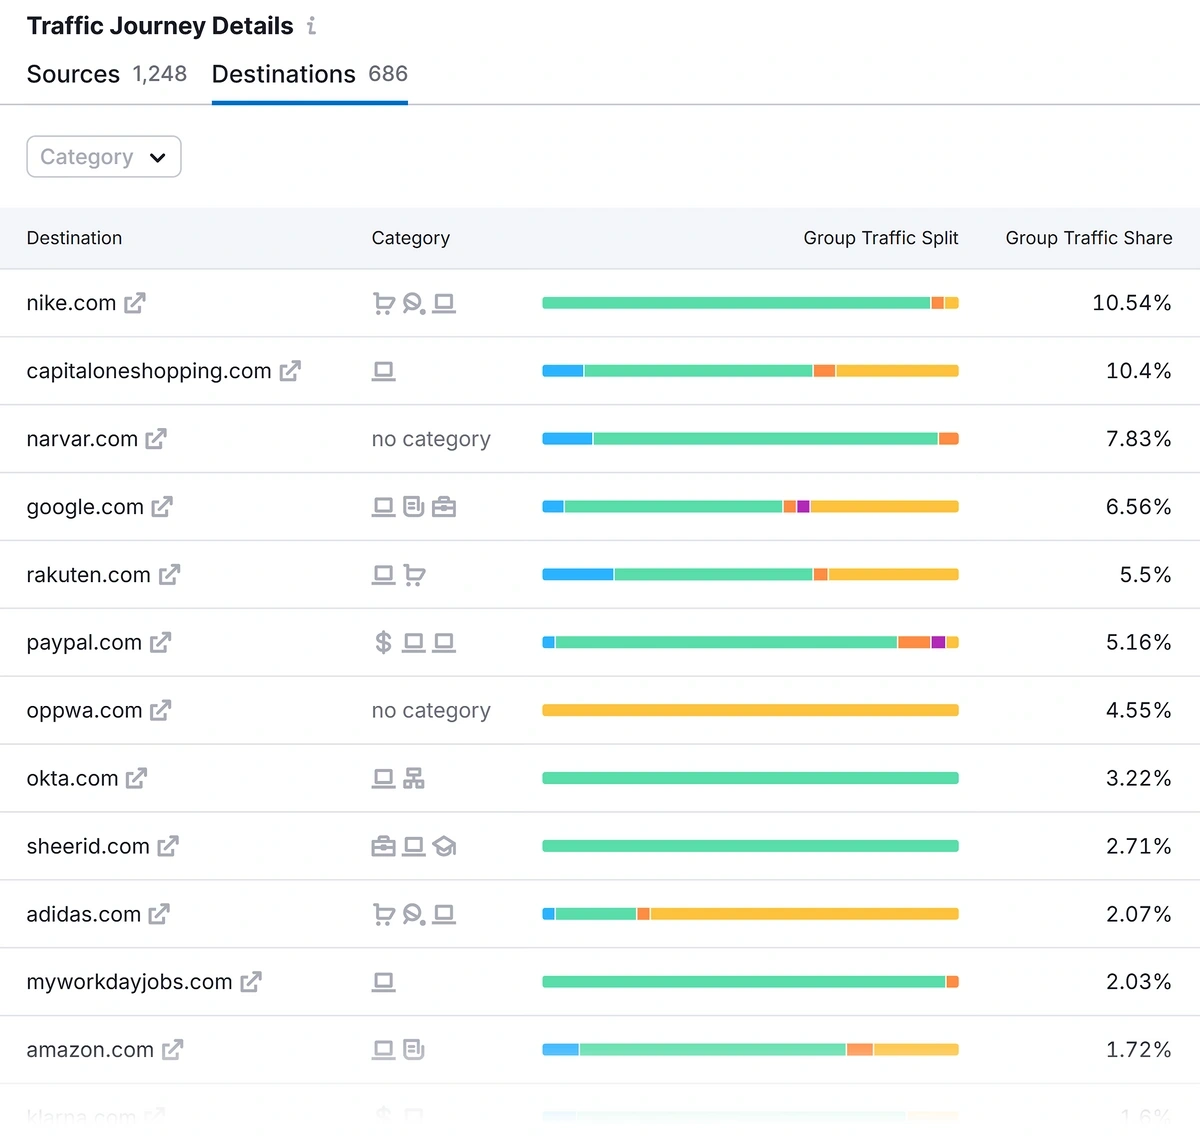Click the Category column header
Viewport: 1200px width, 1136px height.
(x=411, y=238)
